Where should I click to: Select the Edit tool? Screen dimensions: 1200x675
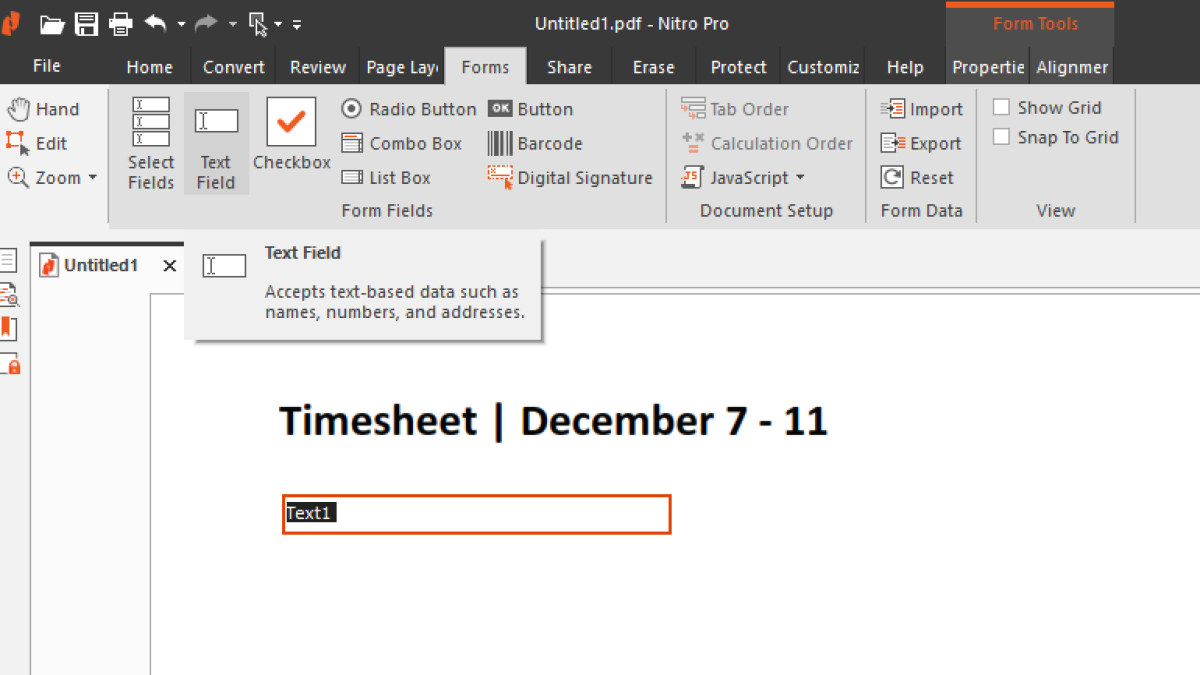pos(40,143)
